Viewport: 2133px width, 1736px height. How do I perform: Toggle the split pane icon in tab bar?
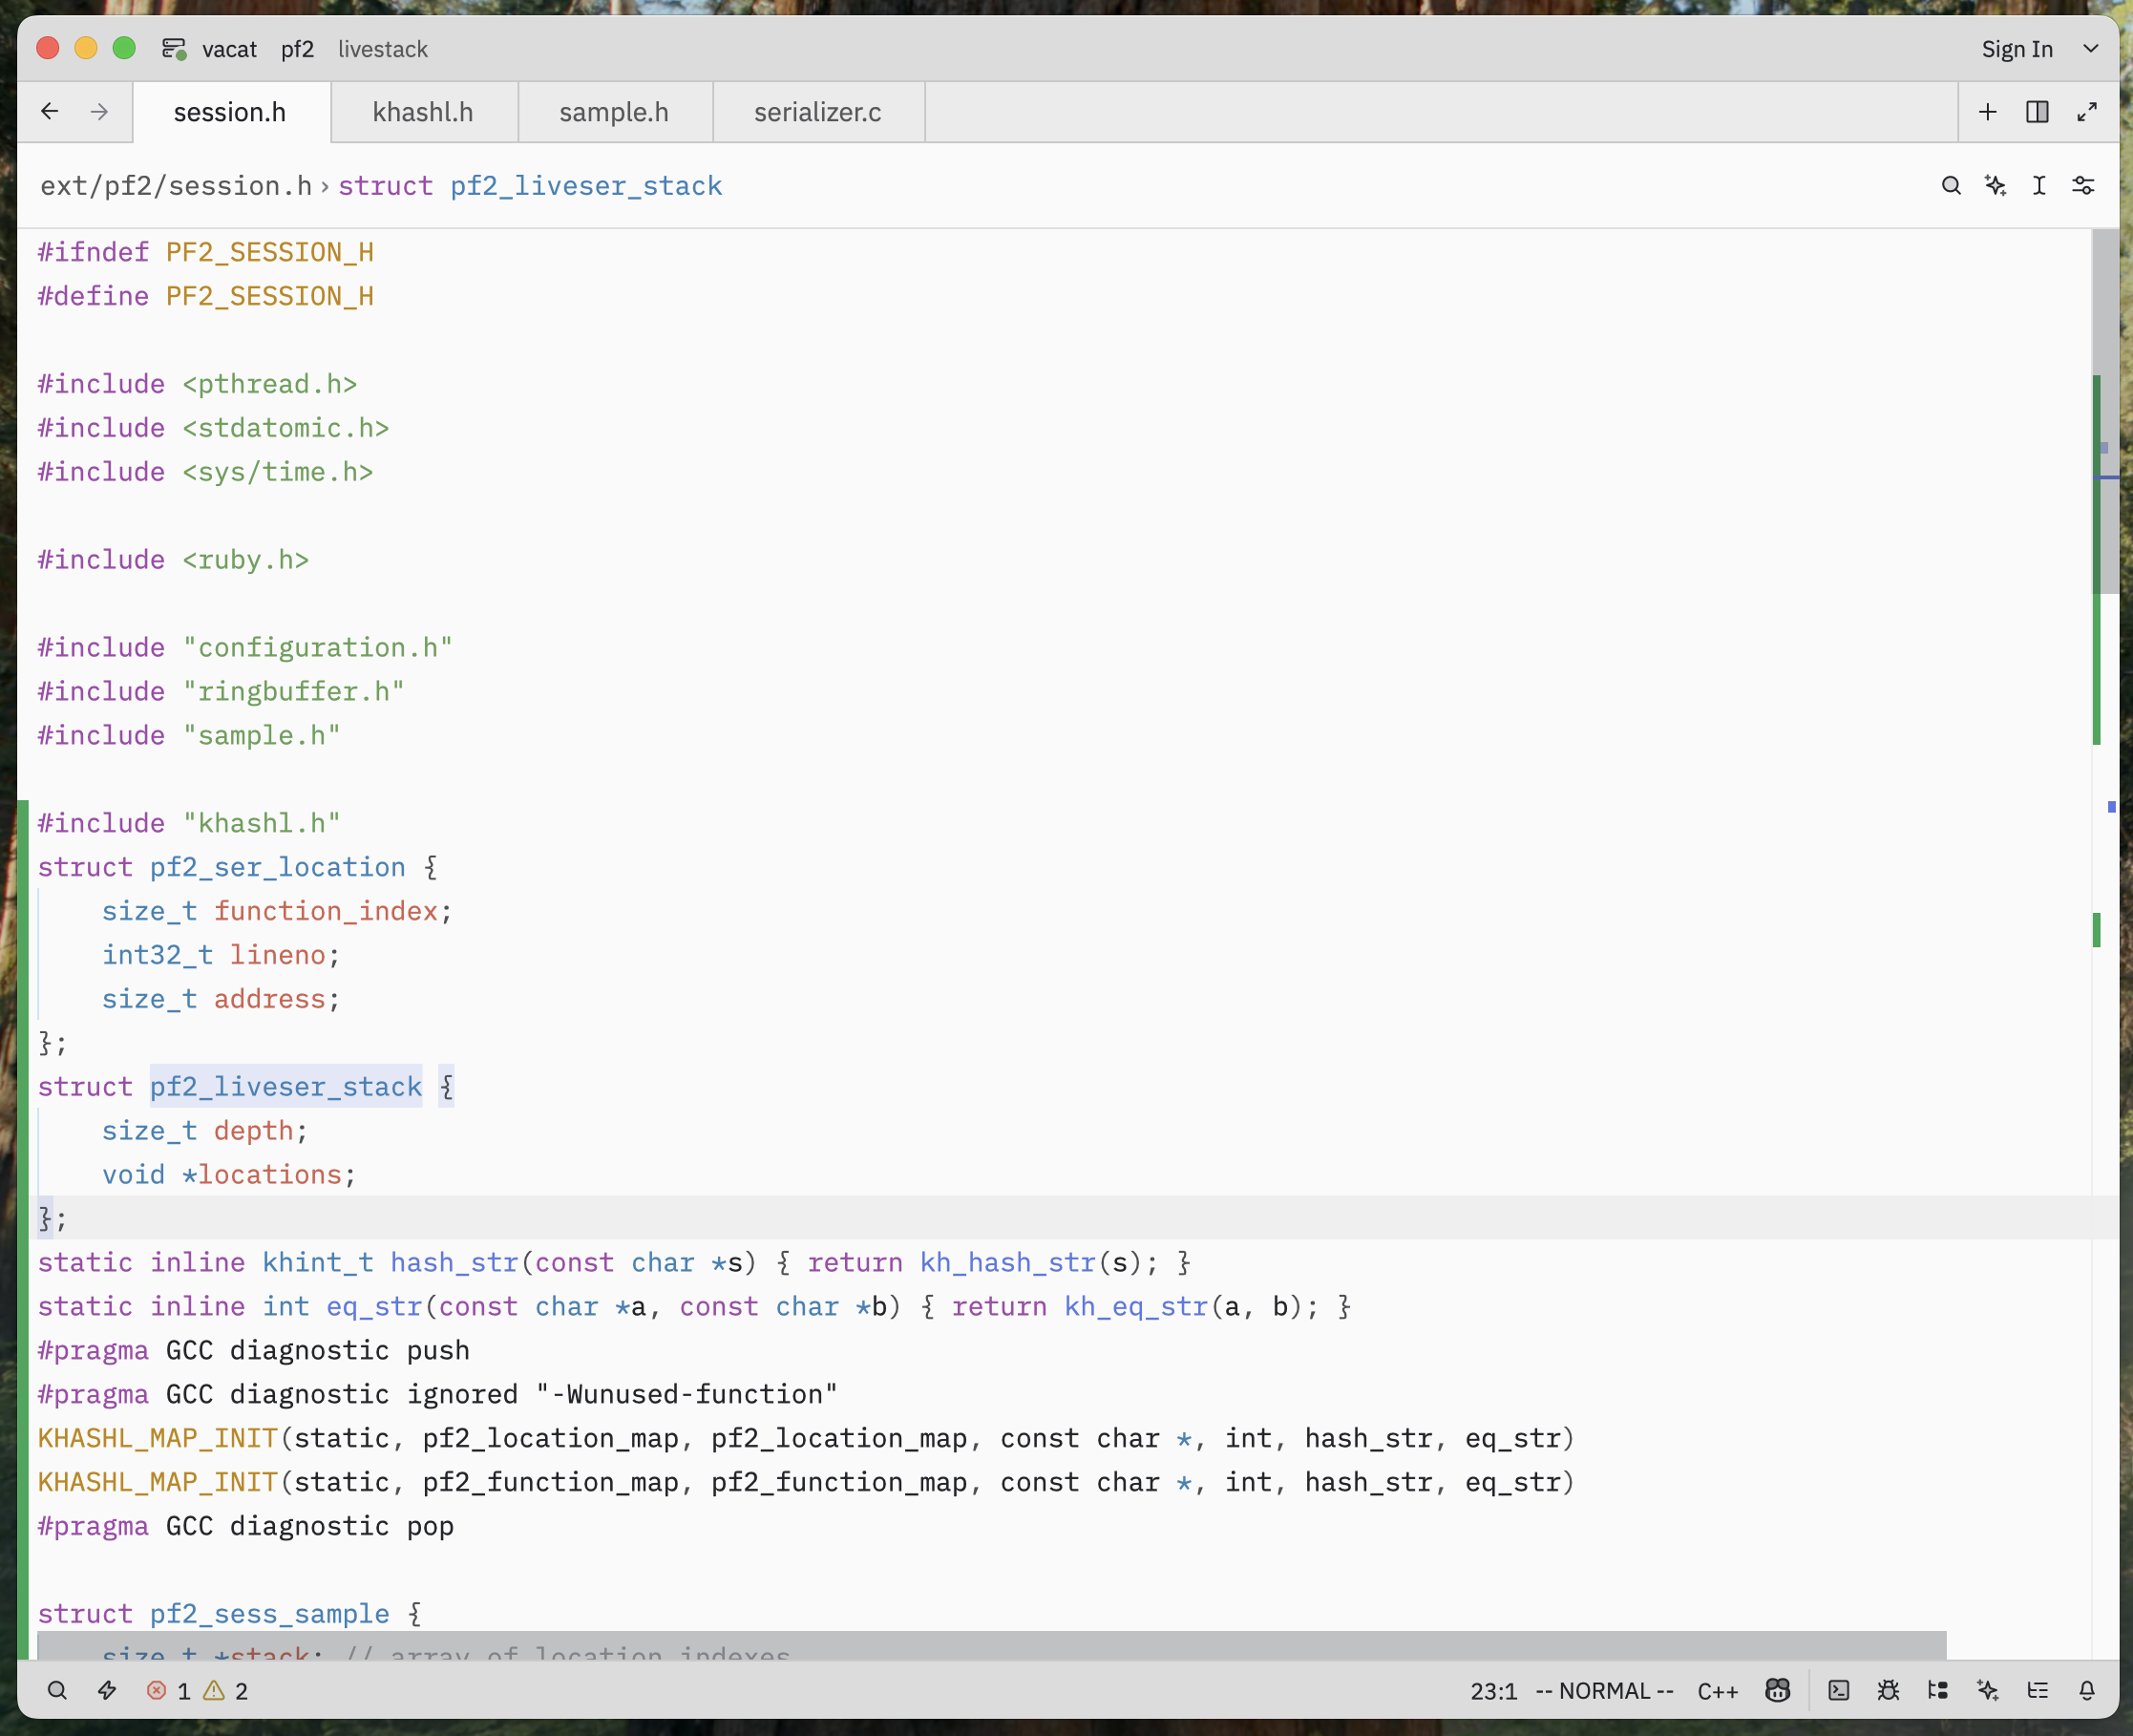pyautogui.click(x=2037, y=112)
